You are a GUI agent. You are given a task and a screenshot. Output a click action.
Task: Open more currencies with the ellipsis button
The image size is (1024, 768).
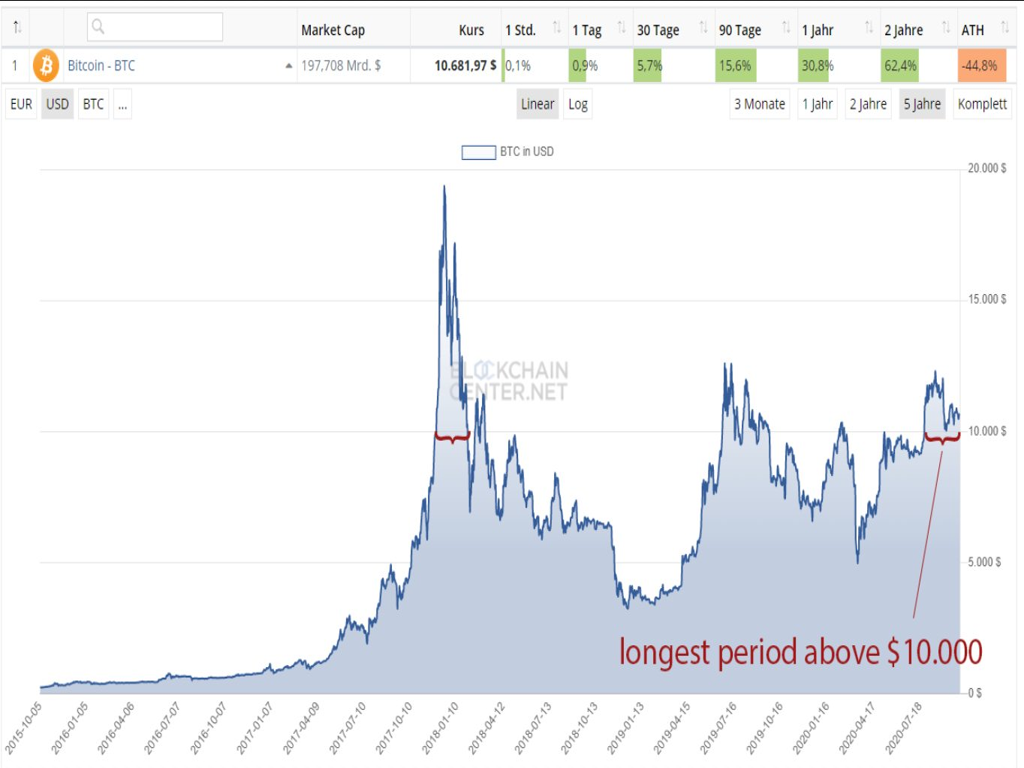pyautogui.click(x=122, y=104)
